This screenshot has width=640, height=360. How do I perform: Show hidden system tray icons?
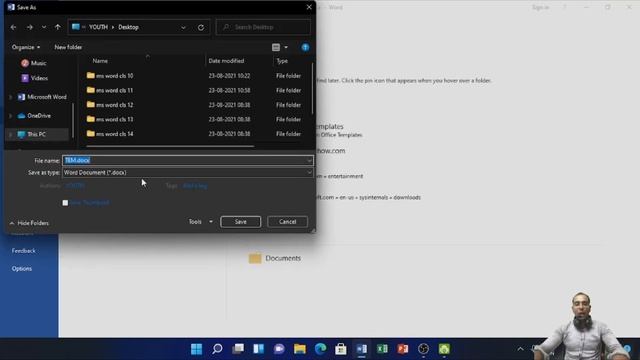(x=520, y=349)
